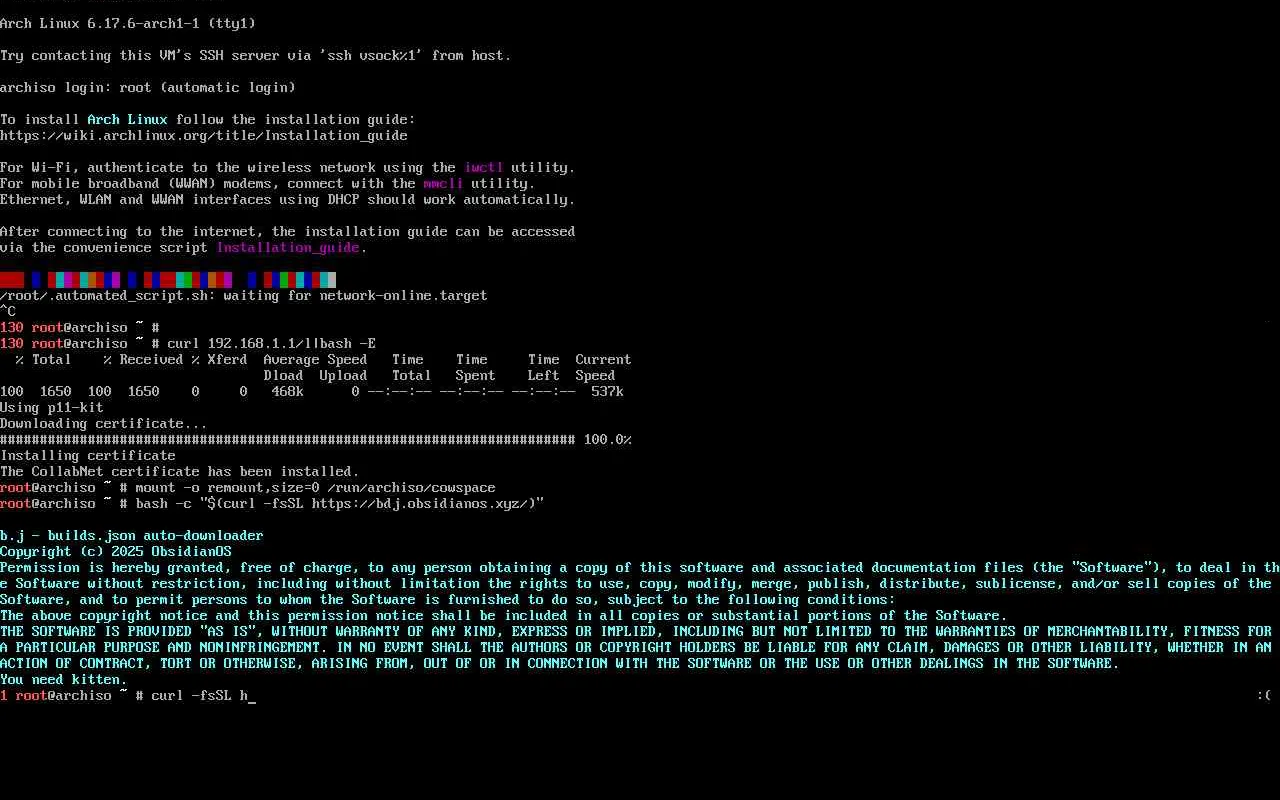Click the 537k current speed value

click(x=608, y=391)
